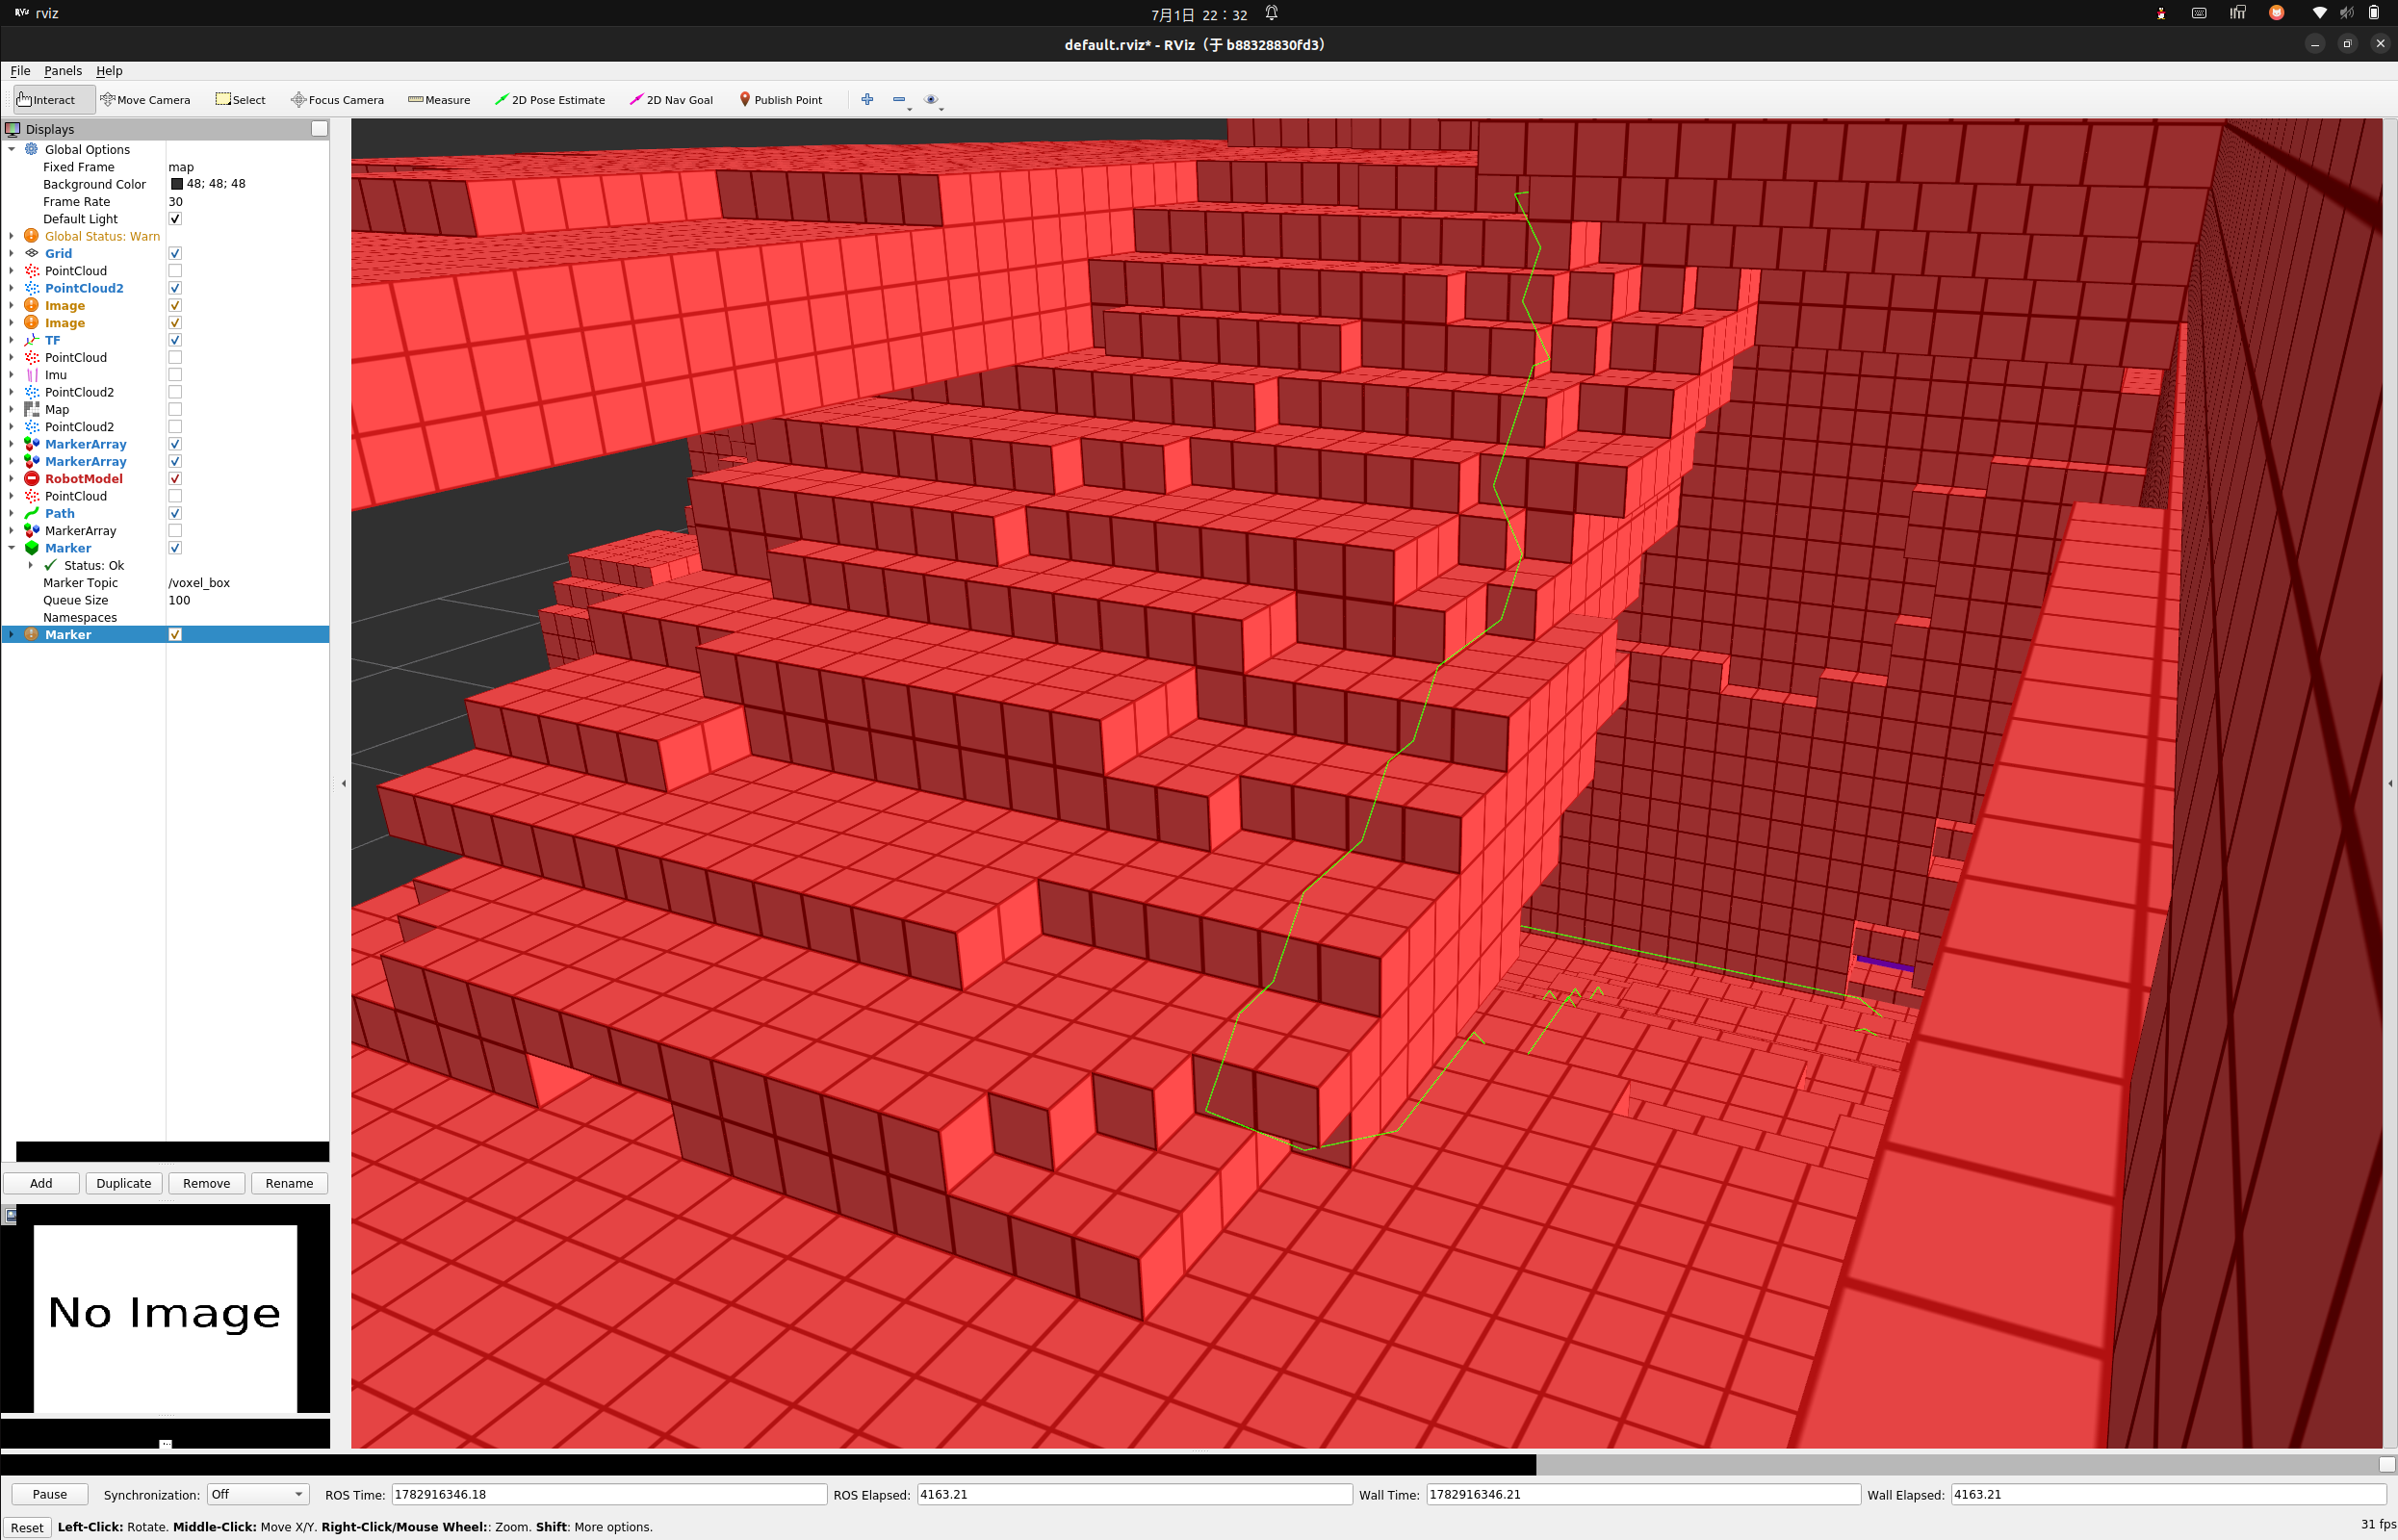
Task: Click the Marker Topic value /voxel_box
Action: click(x=199, y=583)
